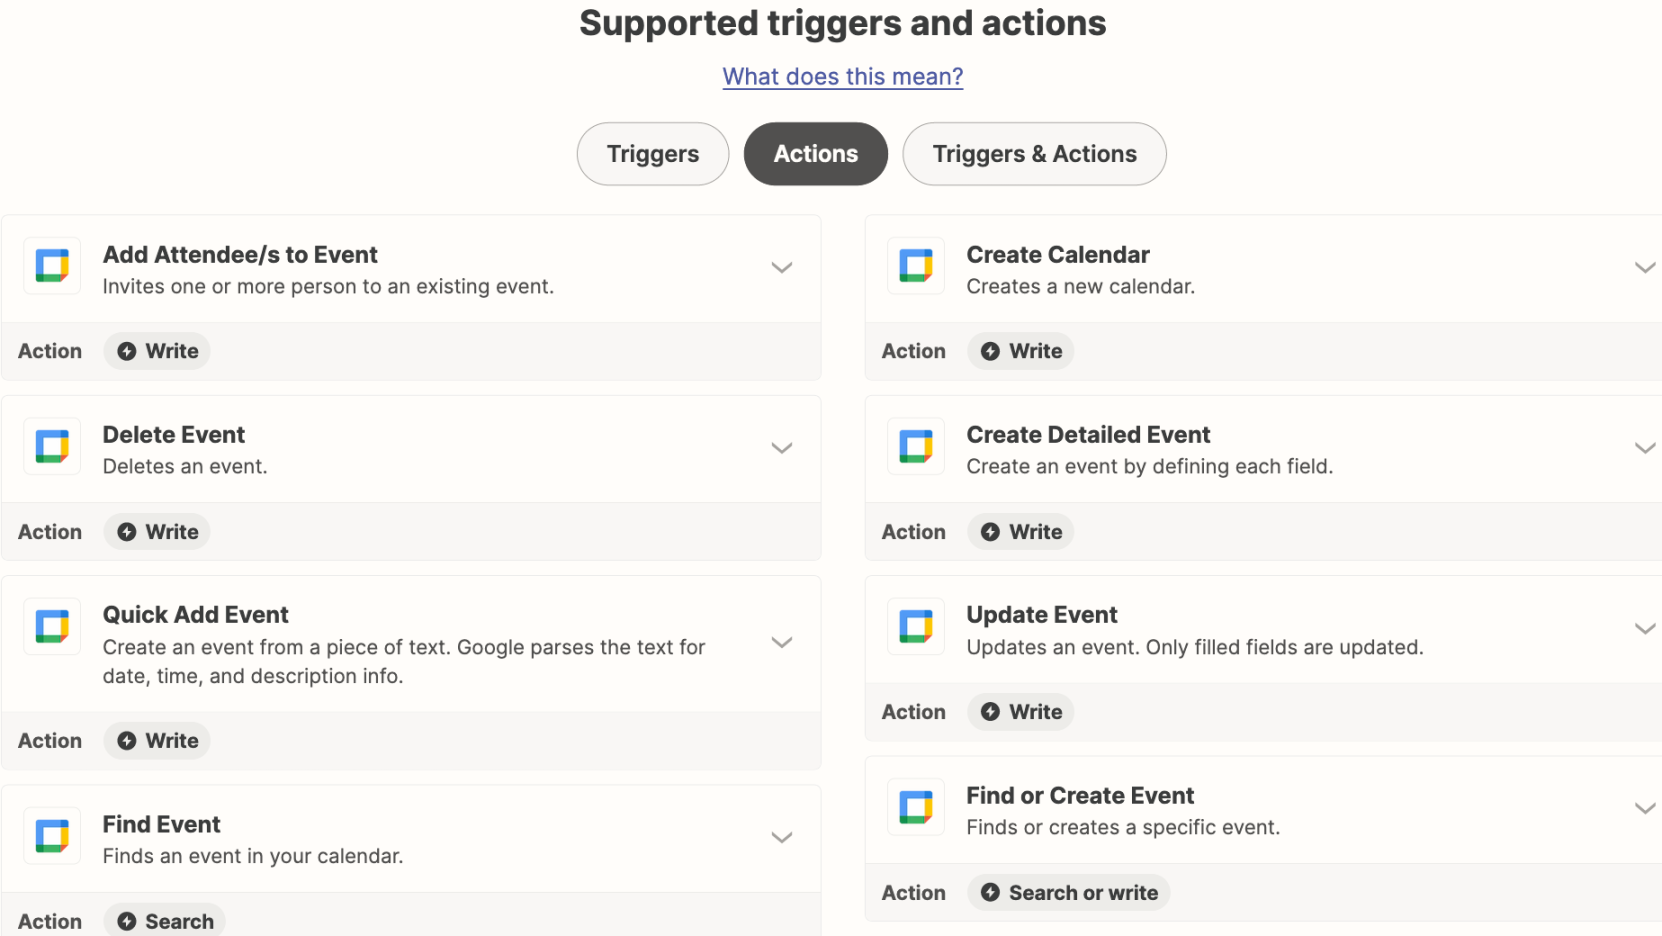
Task: Expand the Create Calendar card chevron
Action: click(x=1645, y=267)
